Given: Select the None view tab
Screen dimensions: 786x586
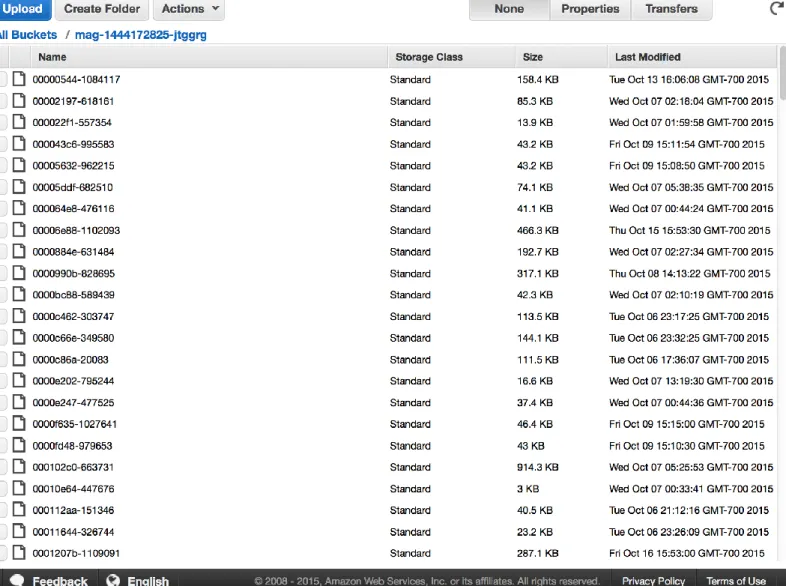Looking at the screenshot, I should (x=509, y=9).
